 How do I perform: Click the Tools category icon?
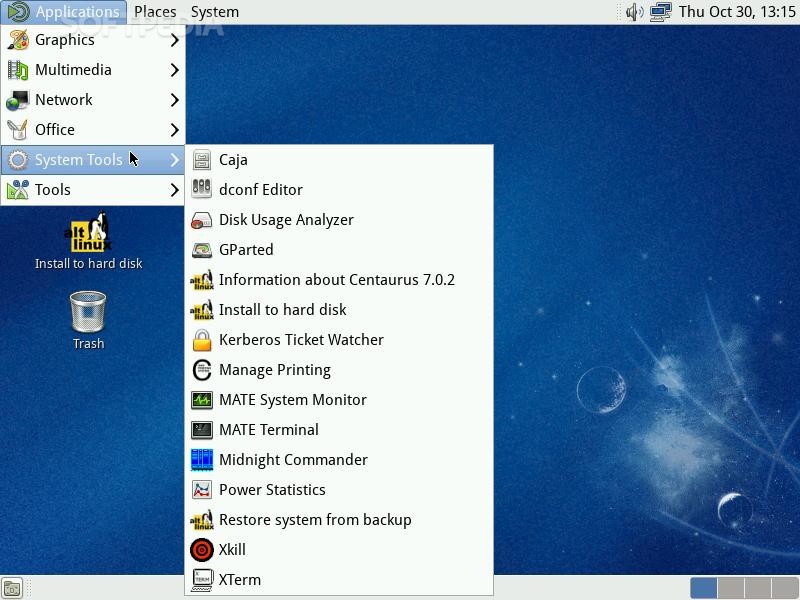[x=18, y=190]
